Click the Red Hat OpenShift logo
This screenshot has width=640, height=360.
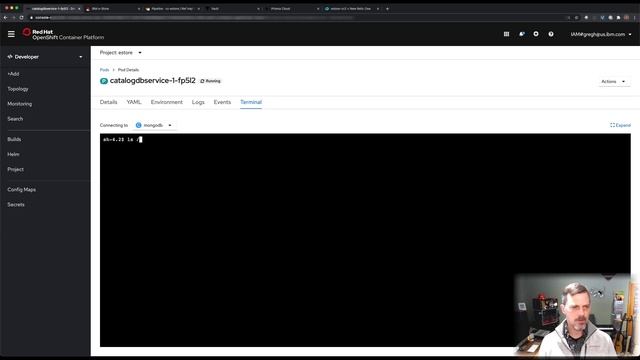pyautogui.click(x=63, y=34)
